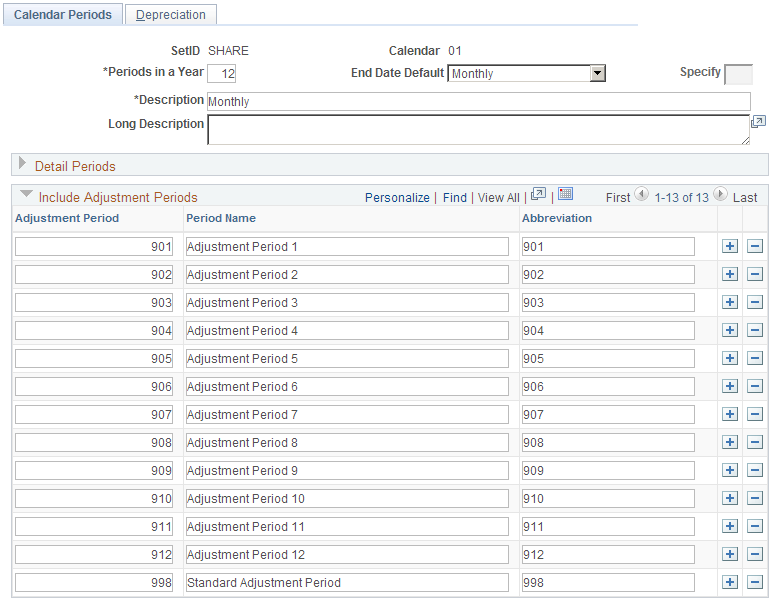Delete the Adjustment Period 902 row

(x=755, y=274)
